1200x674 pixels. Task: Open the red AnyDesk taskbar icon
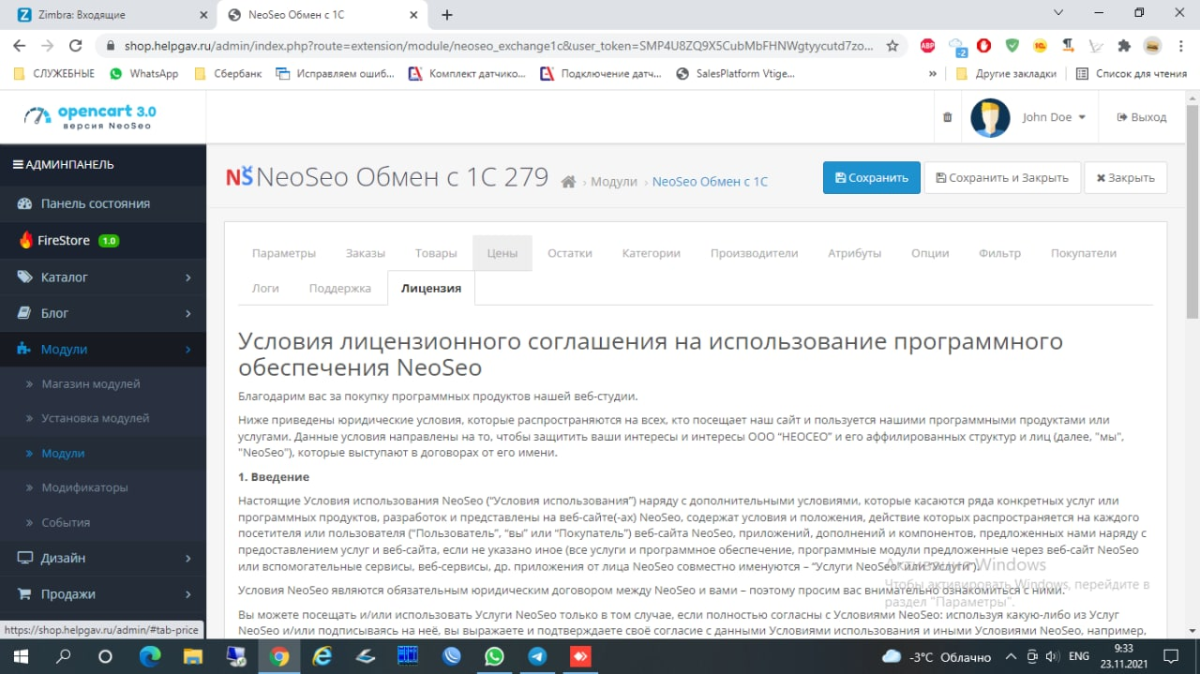580,656
